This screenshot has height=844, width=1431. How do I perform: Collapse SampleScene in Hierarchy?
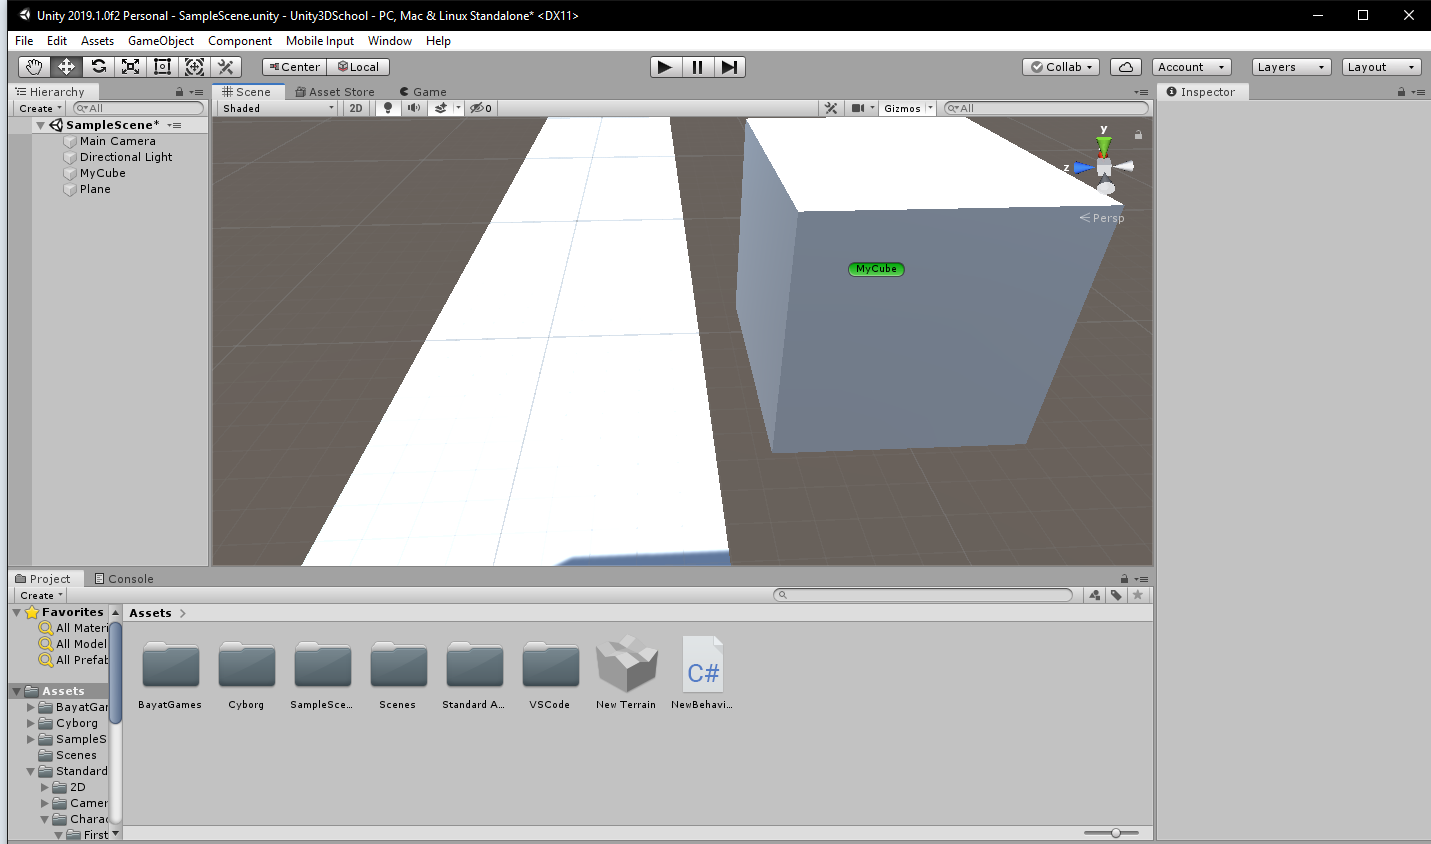(40, 126)
